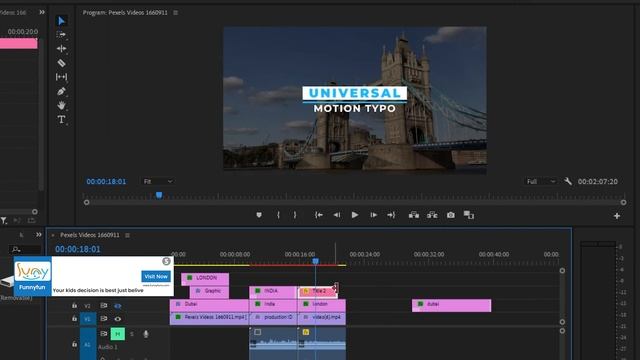Open Program monitor wrench settings
This screenshot has height=360, width=640.
click(x=568, y=181)
